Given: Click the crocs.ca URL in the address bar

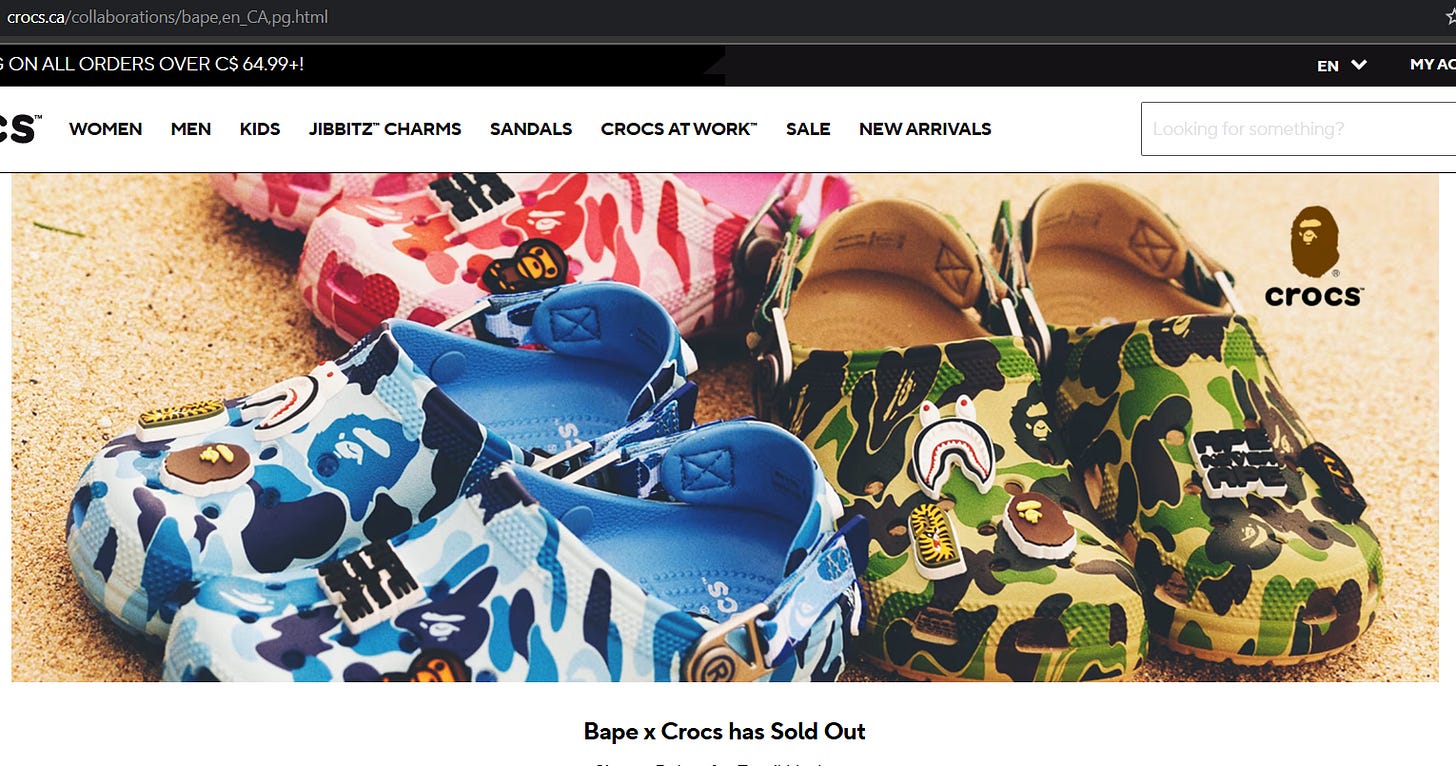Looking at the screenshot, I should [x=167, y=17].
